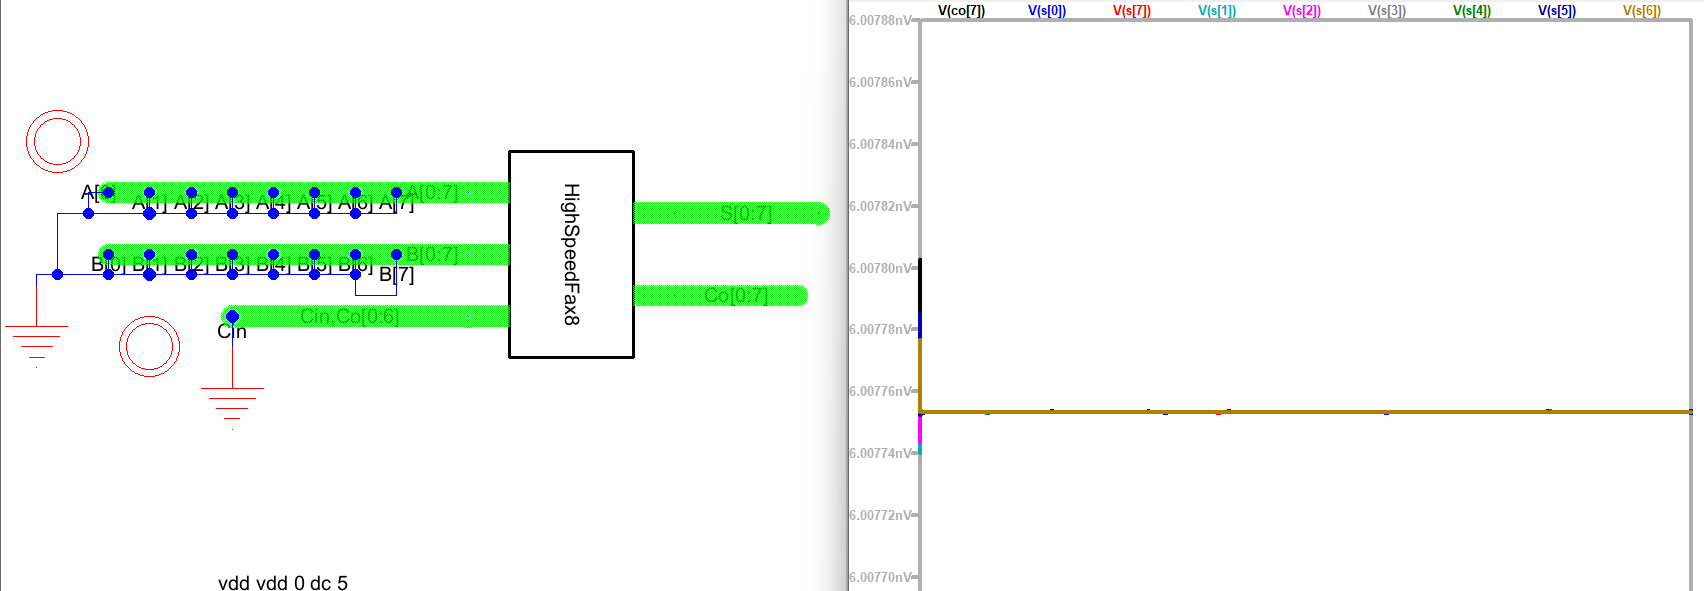The height and width of the screenshot is (591, 1704).
Task: Select the A[4] wire label
Action: [x=273, y=203]
